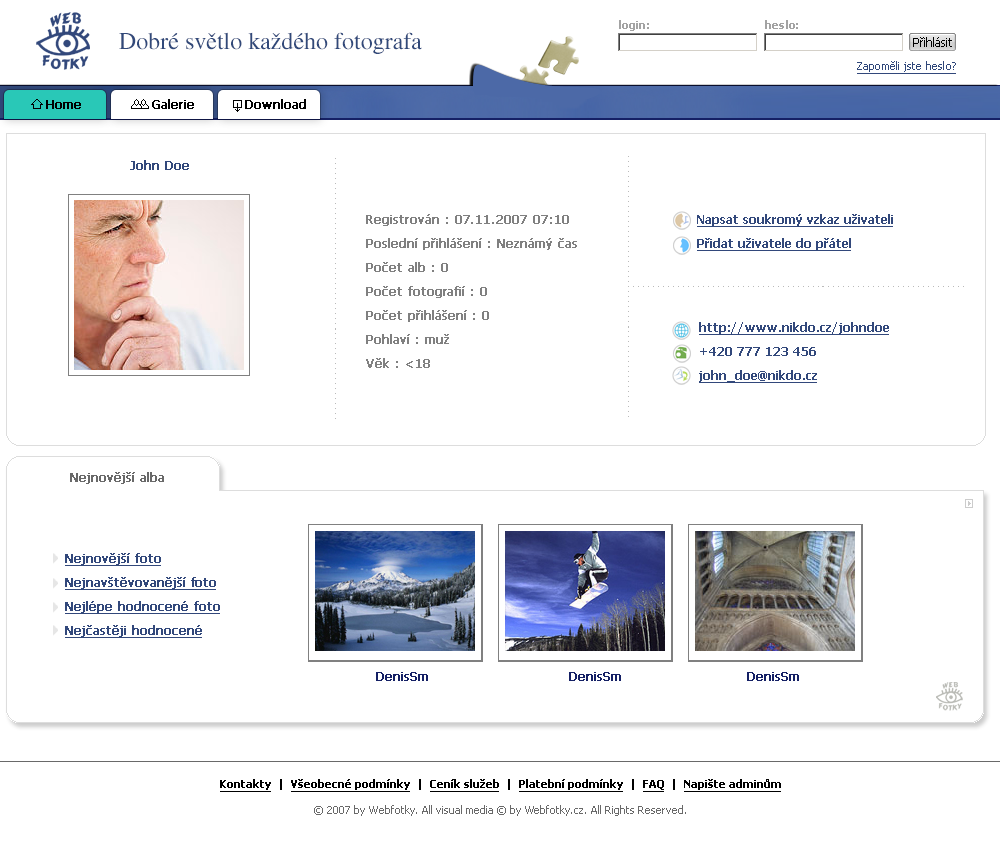Image resolution: width=1000 pixels, height=843 pixels.
Task: Click the Přihlásit login button
Action: [932, 42]
